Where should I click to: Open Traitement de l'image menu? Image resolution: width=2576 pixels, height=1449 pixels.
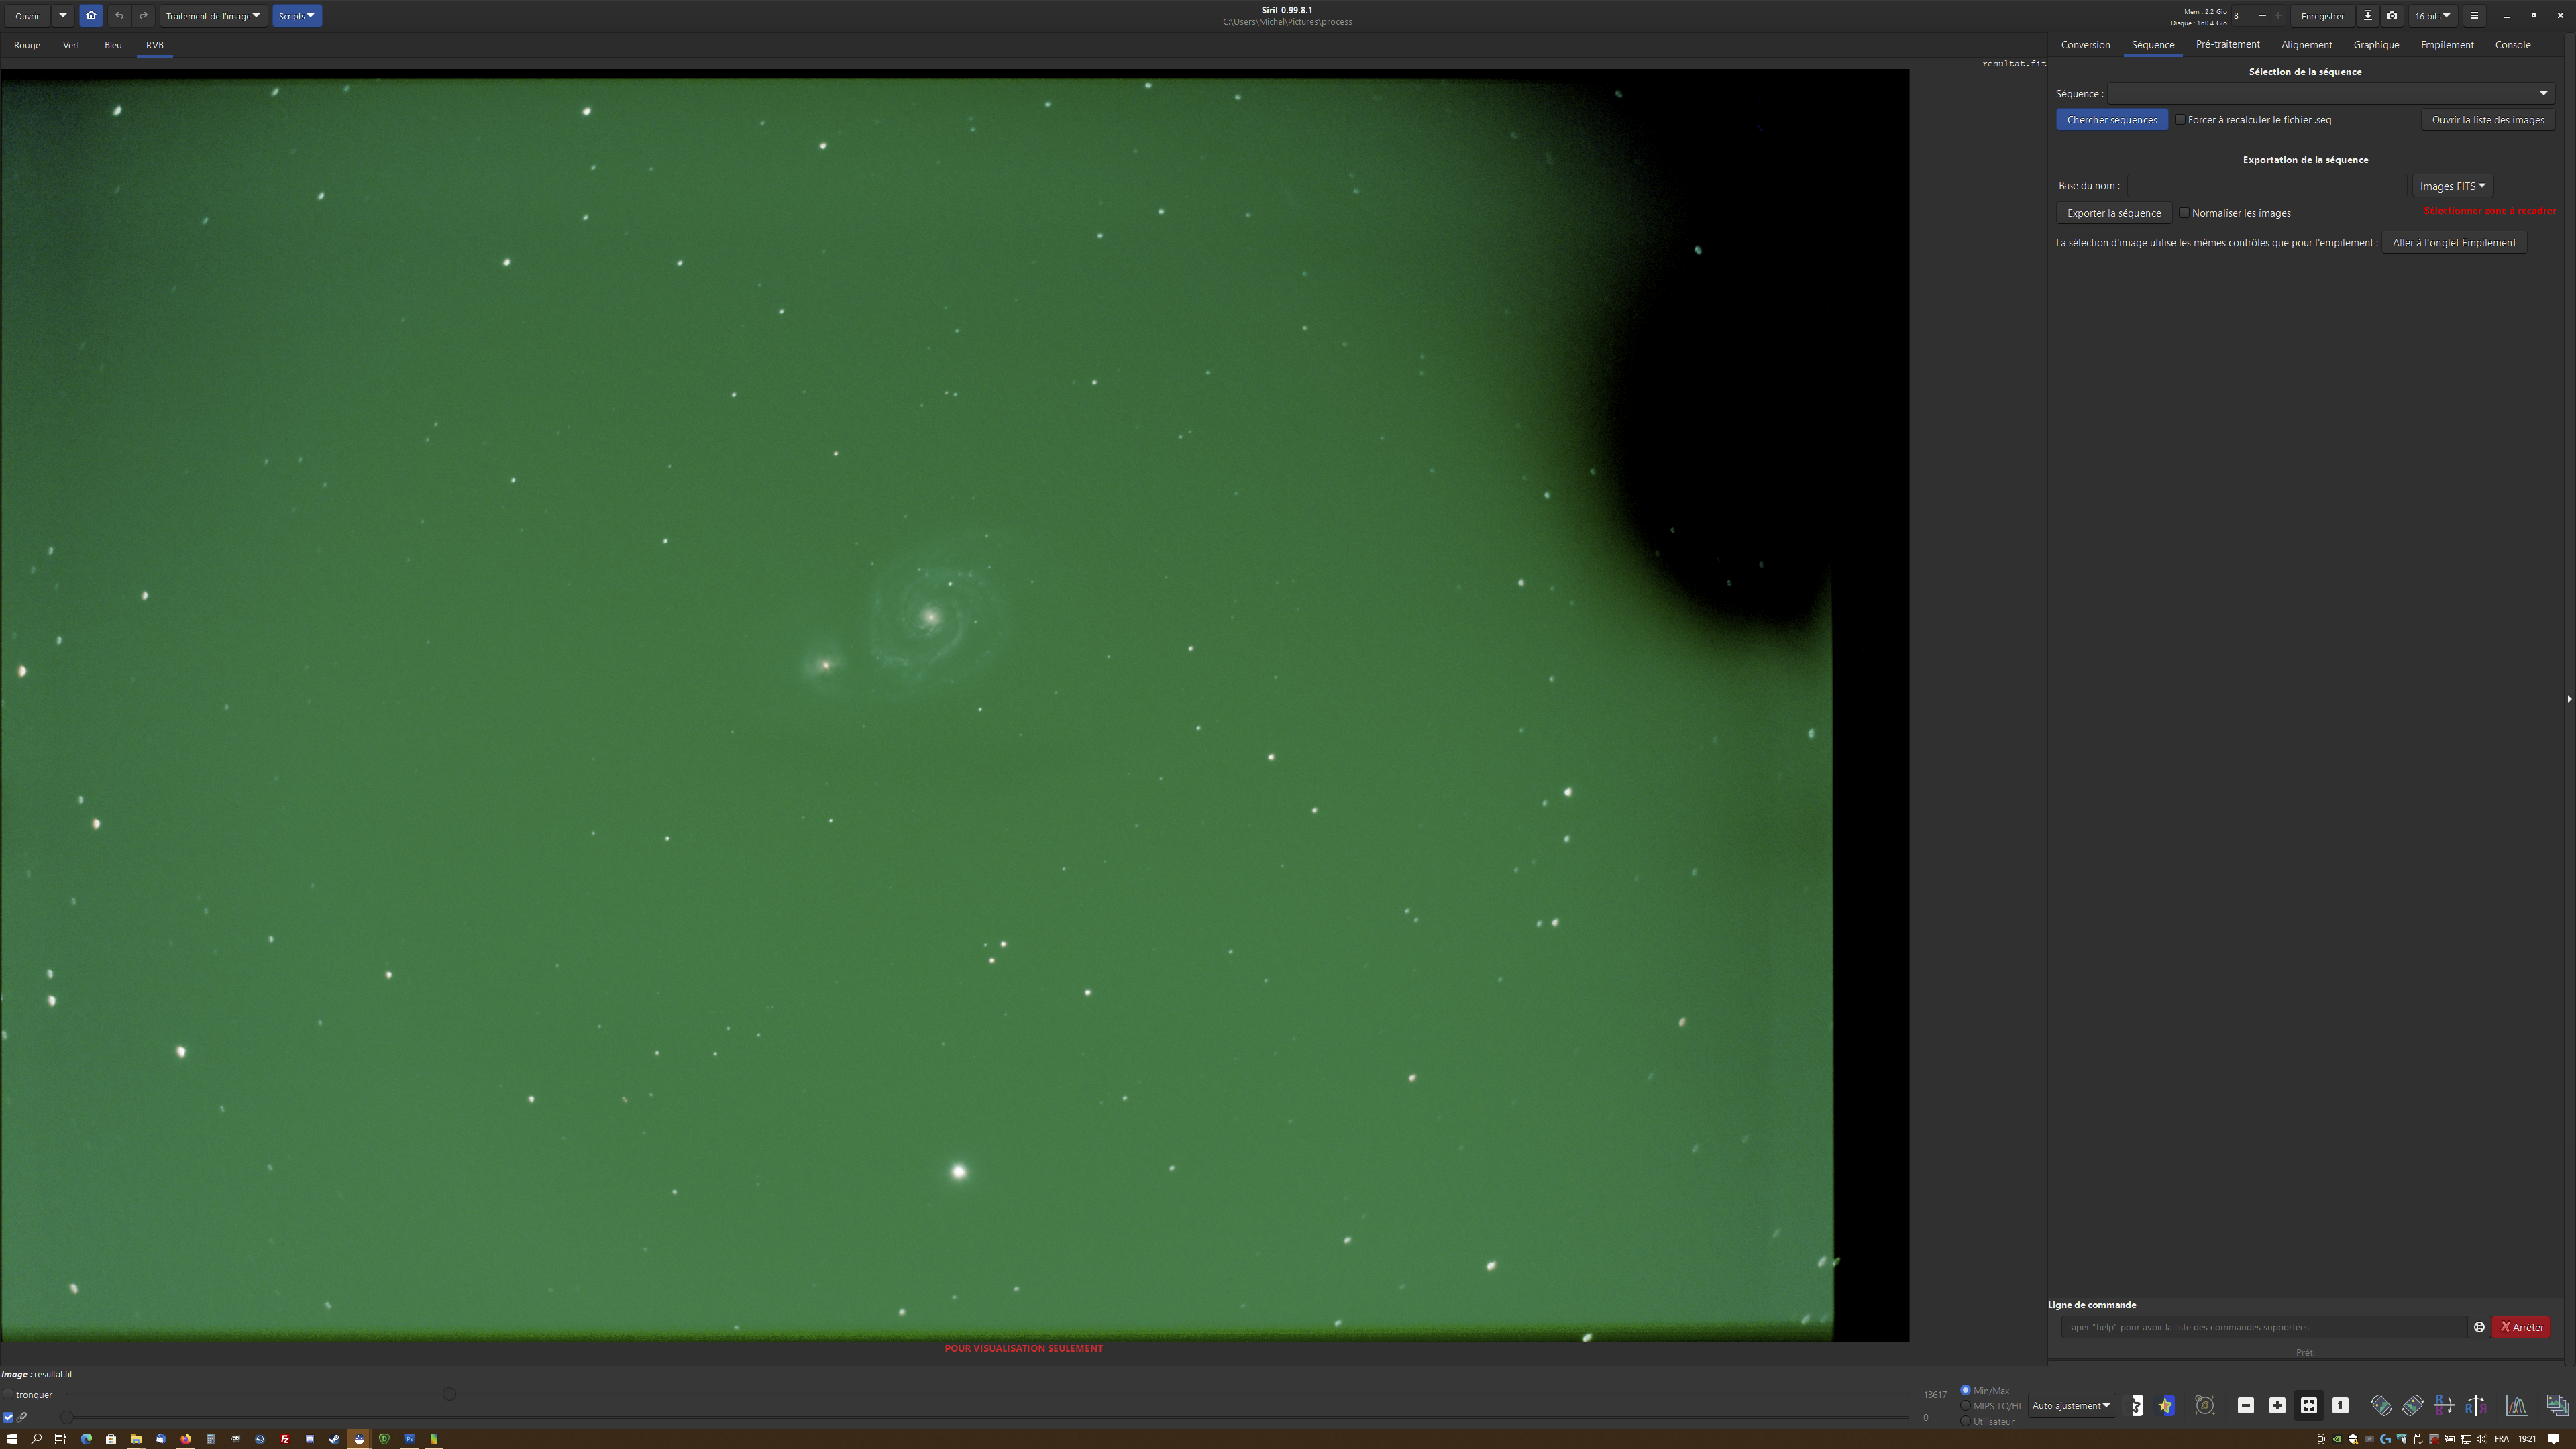point(212,16)
